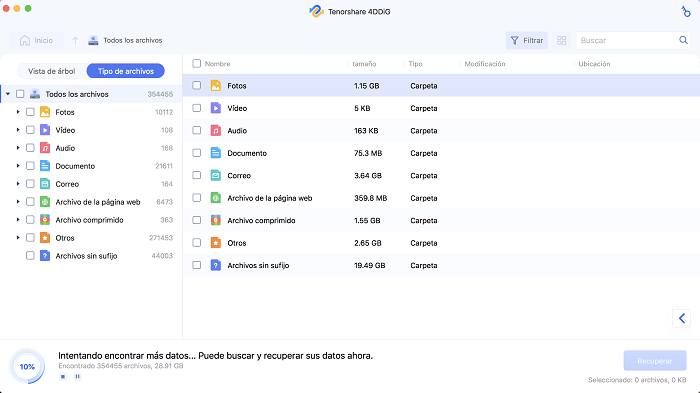Check Archivo comprimido list row checkbox
Screen dimensions: 700x393
tap(196, 220)
